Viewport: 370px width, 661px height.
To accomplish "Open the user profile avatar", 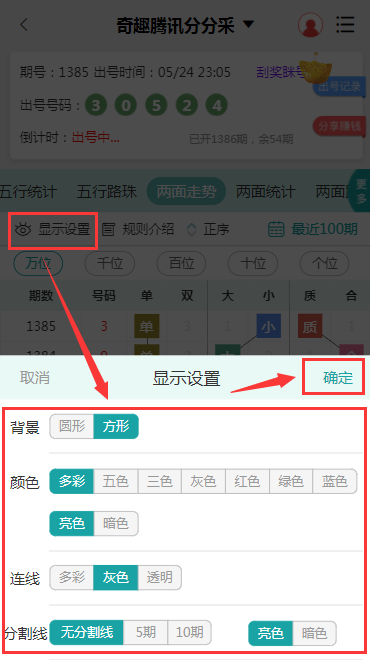I will (311, 25).
